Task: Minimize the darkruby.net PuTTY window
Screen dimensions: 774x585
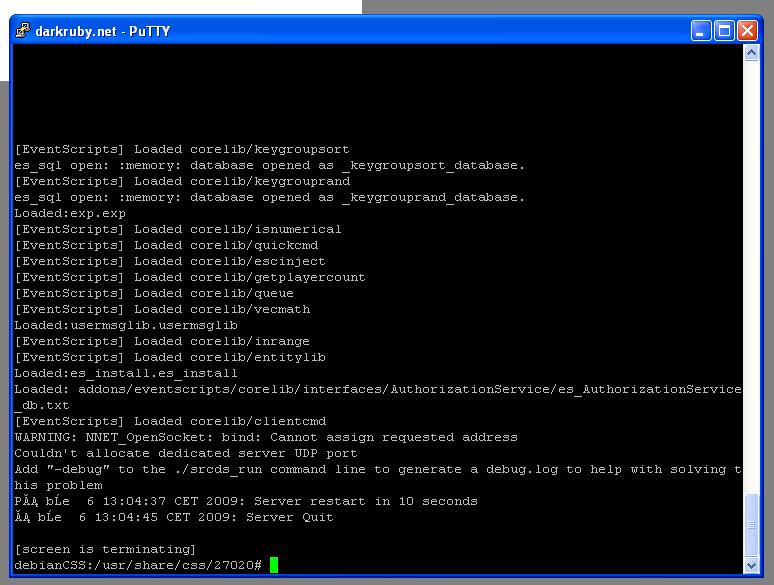Action: [700, 31]
